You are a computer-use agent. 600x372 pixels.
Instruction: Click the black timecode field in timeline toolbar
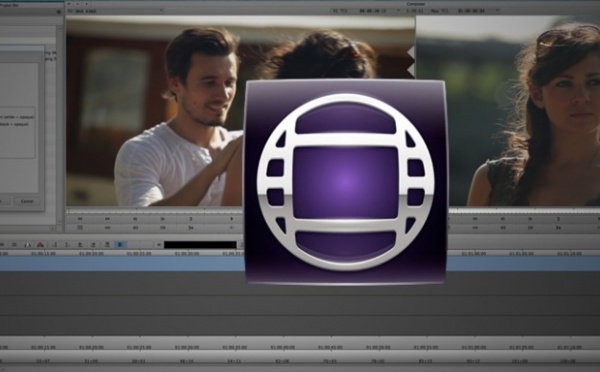(201, 245)
